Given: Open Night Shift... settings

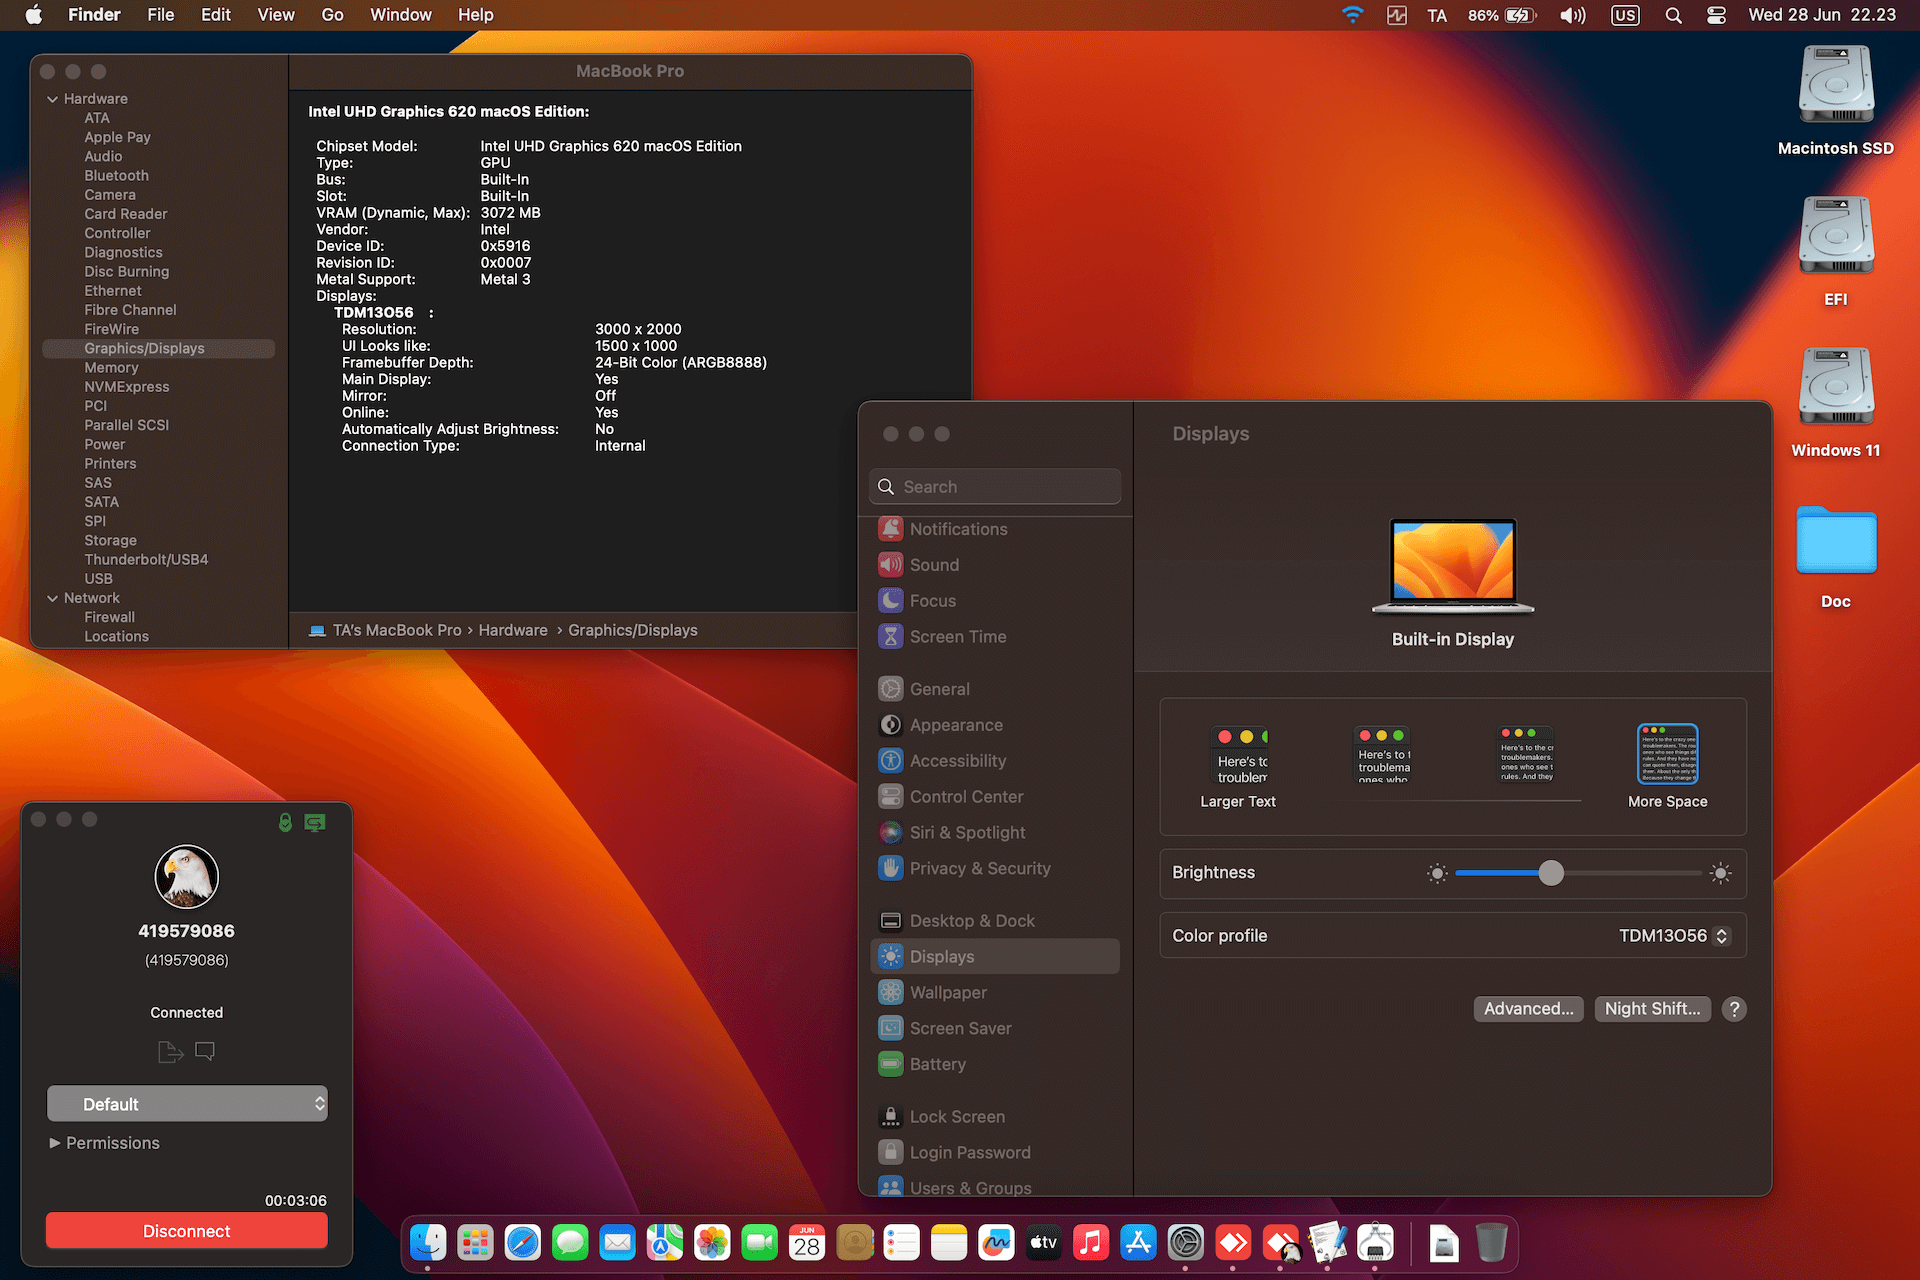Looking at the screenshot, I should click(x=1652, y=1009).
